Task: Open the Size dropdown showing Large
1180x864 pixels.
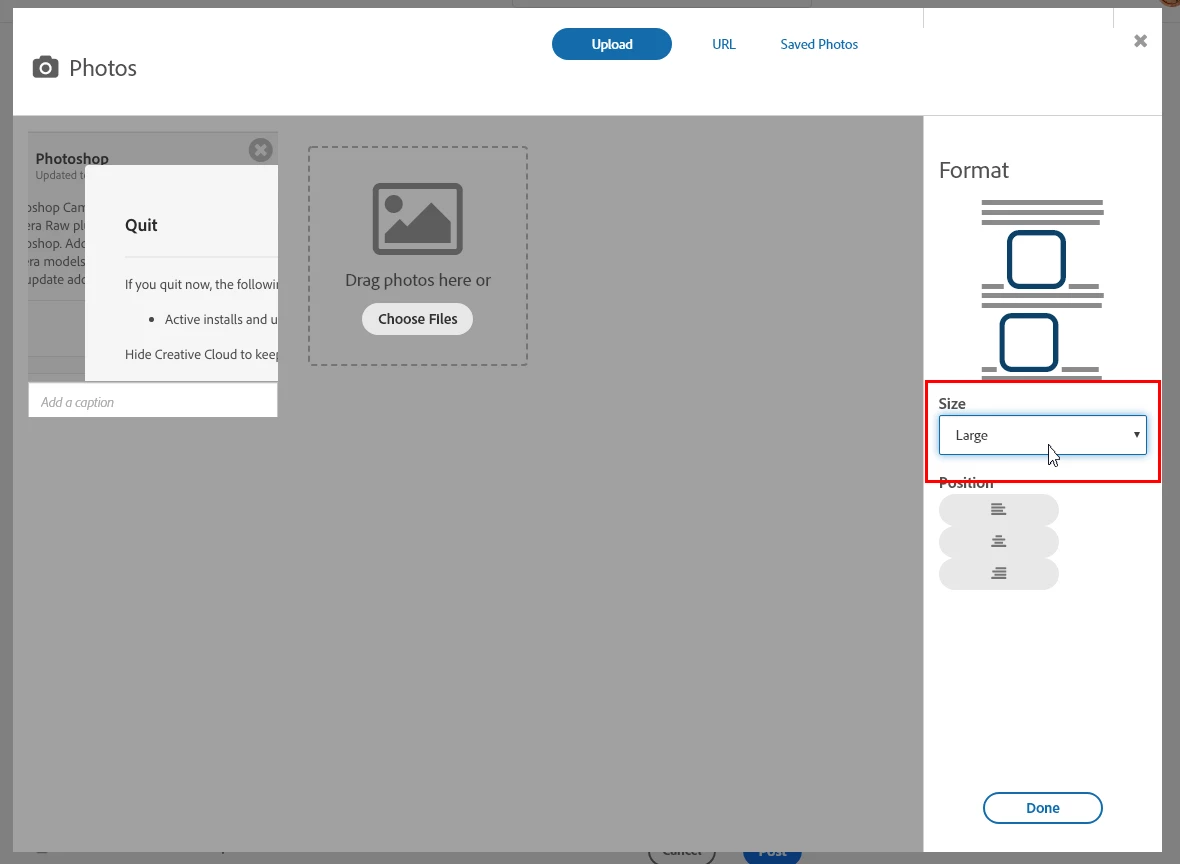Action: coord(1042,435)
